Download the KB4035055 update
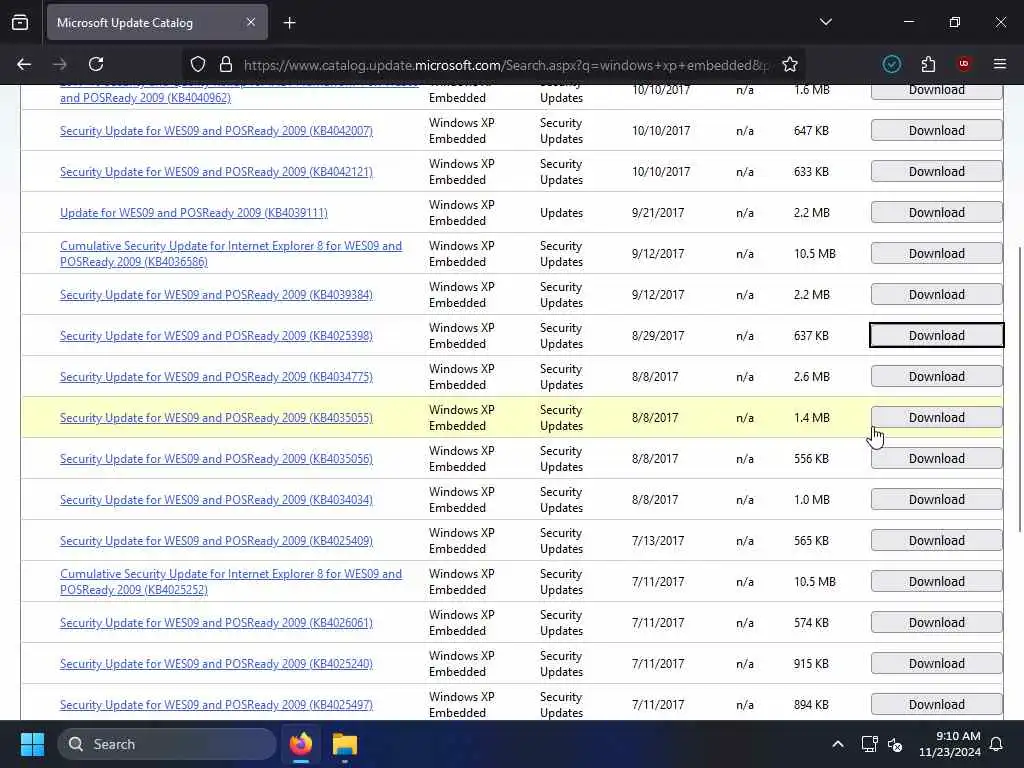 point(936,418)
